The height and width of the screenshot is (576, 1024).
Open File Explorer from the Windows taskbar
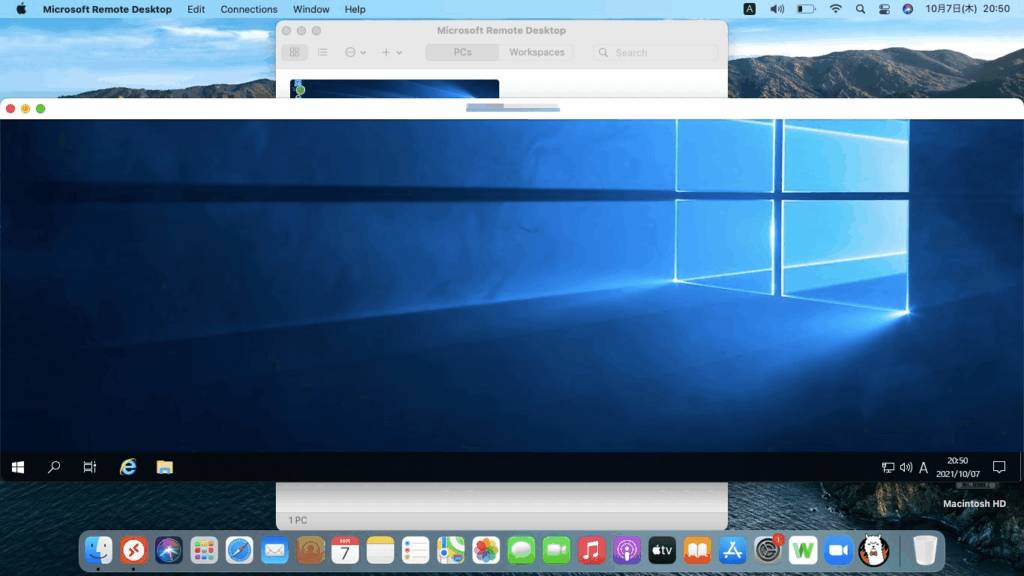tap(165, 467)
